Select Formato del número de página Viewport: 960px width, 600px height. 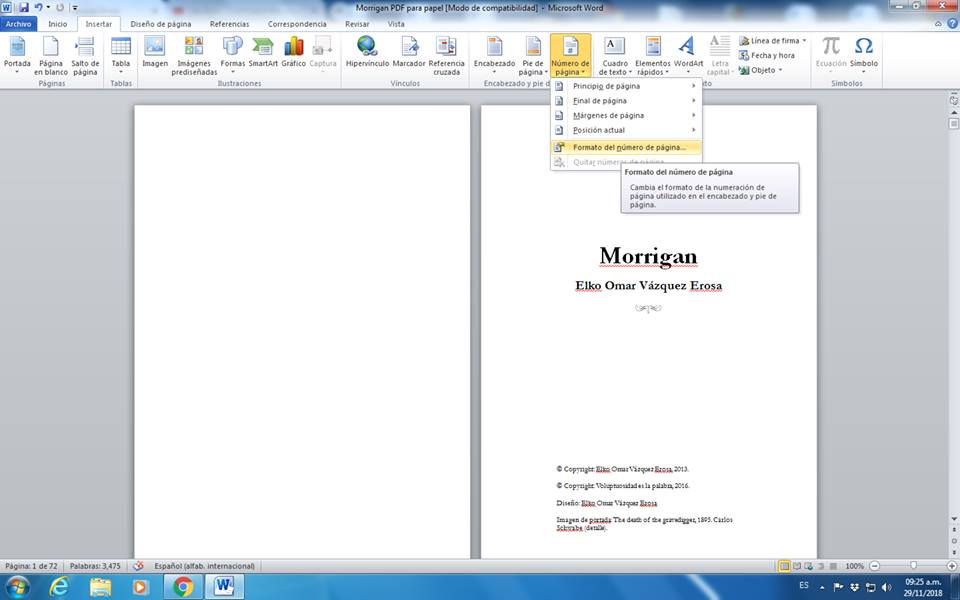coord(629,147)
